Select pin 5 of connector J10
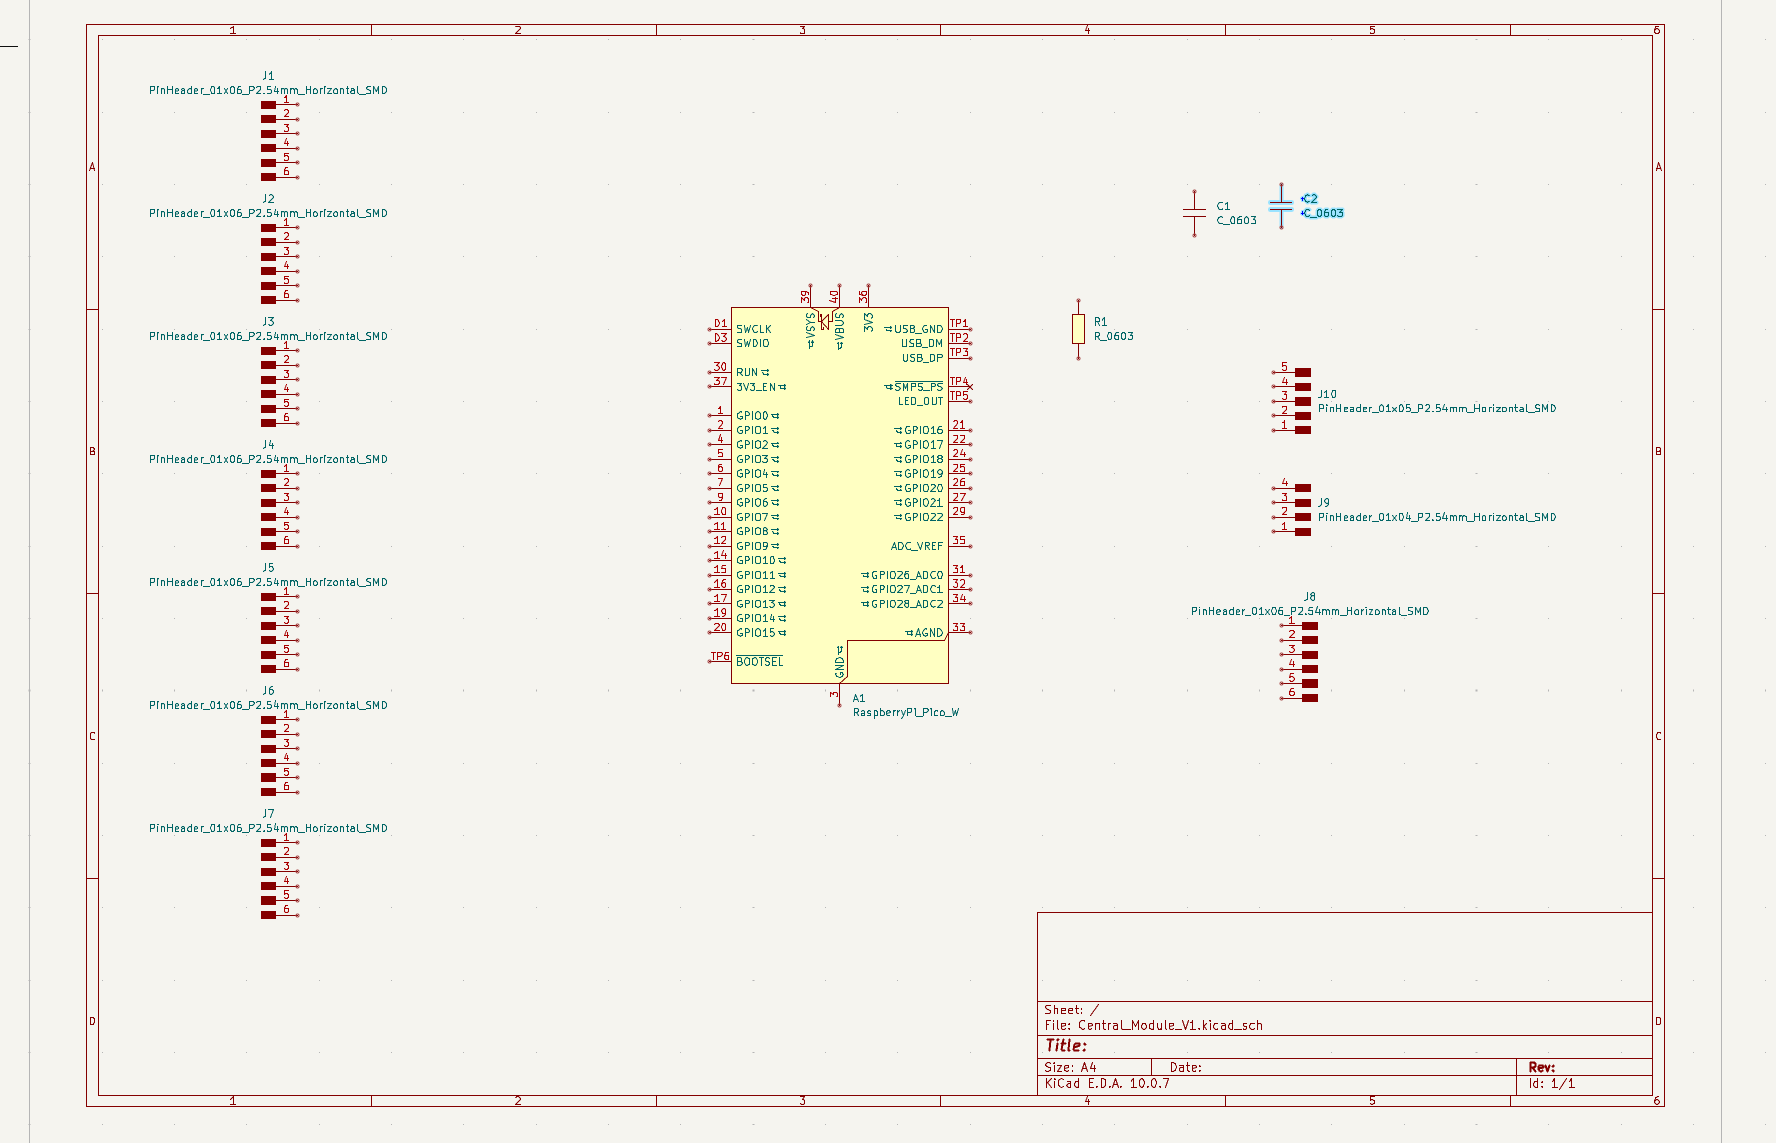Viewport: 1776px width, 1143px height. point(1291,371)
